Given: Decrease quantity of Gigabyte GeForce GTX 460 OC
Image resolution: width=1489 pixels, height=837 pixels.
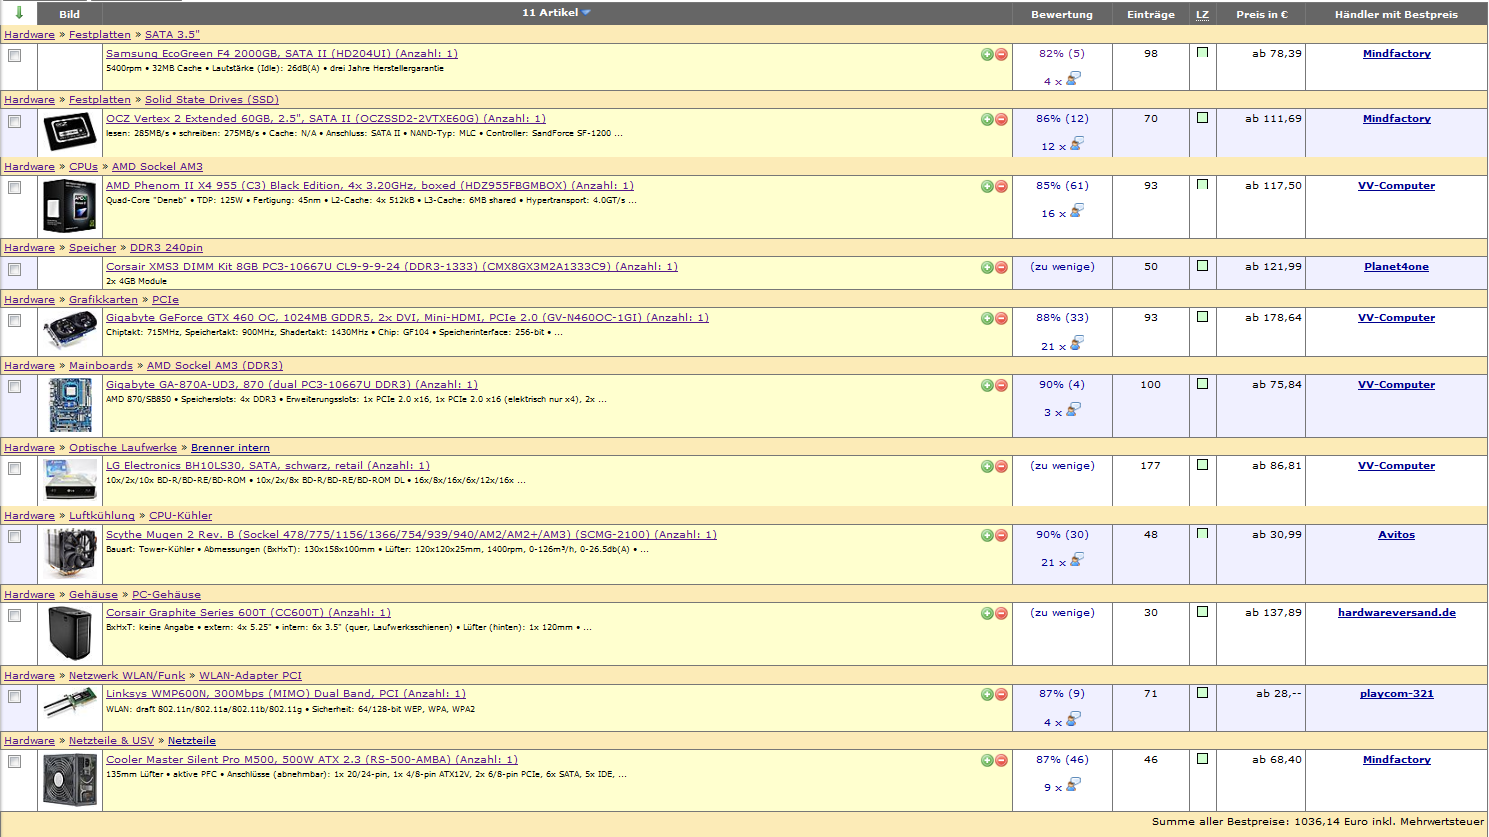Looking at the screenshot, I should click(1001, 318).
